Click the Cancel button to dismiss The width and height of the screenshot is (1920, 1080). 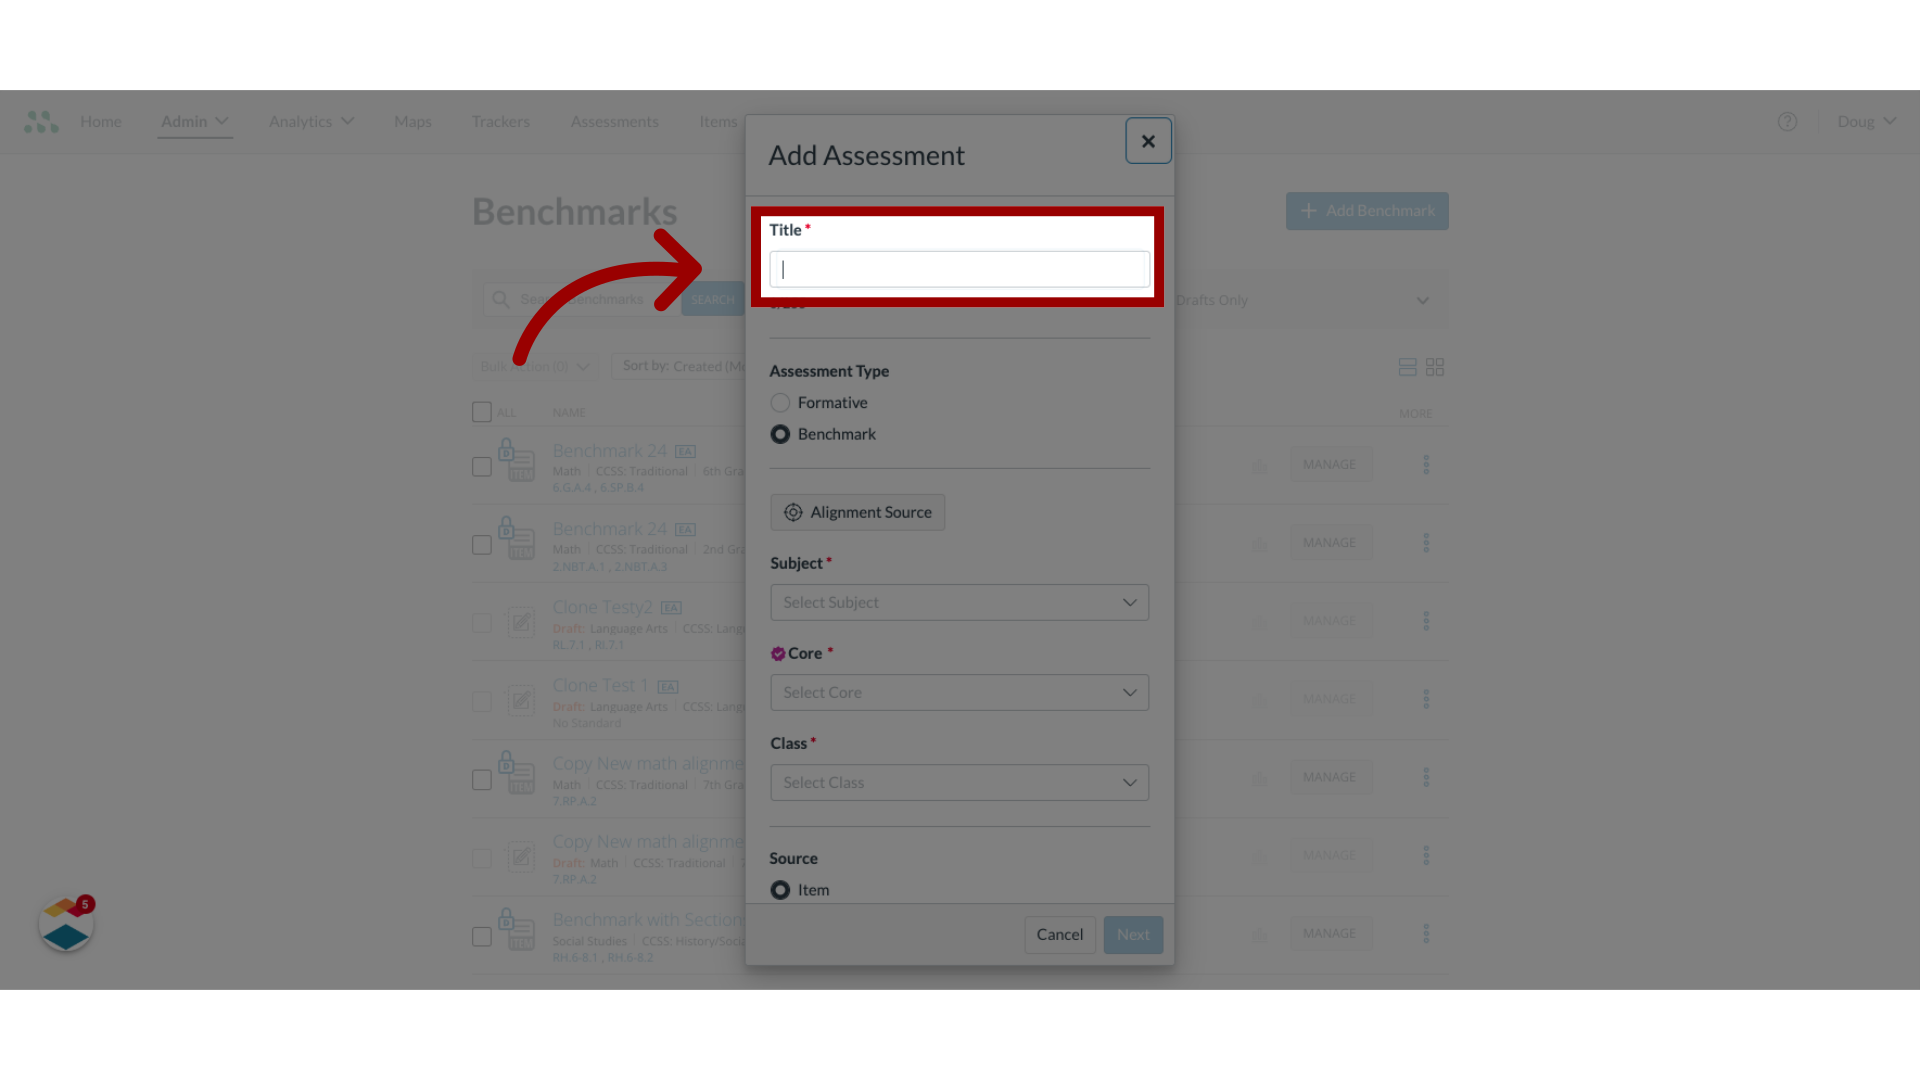(1060, 934)
